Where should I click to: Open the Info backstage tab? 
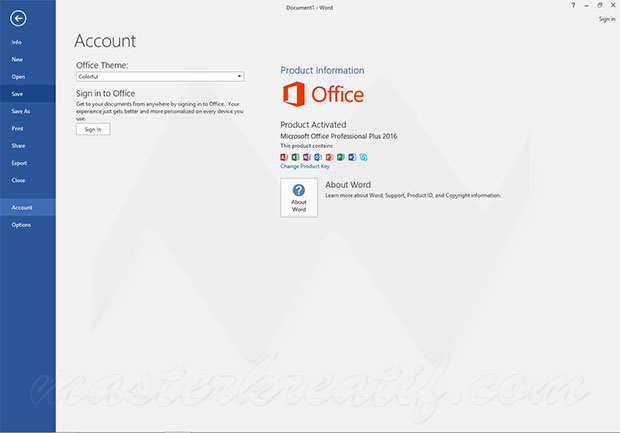point(28,42)
